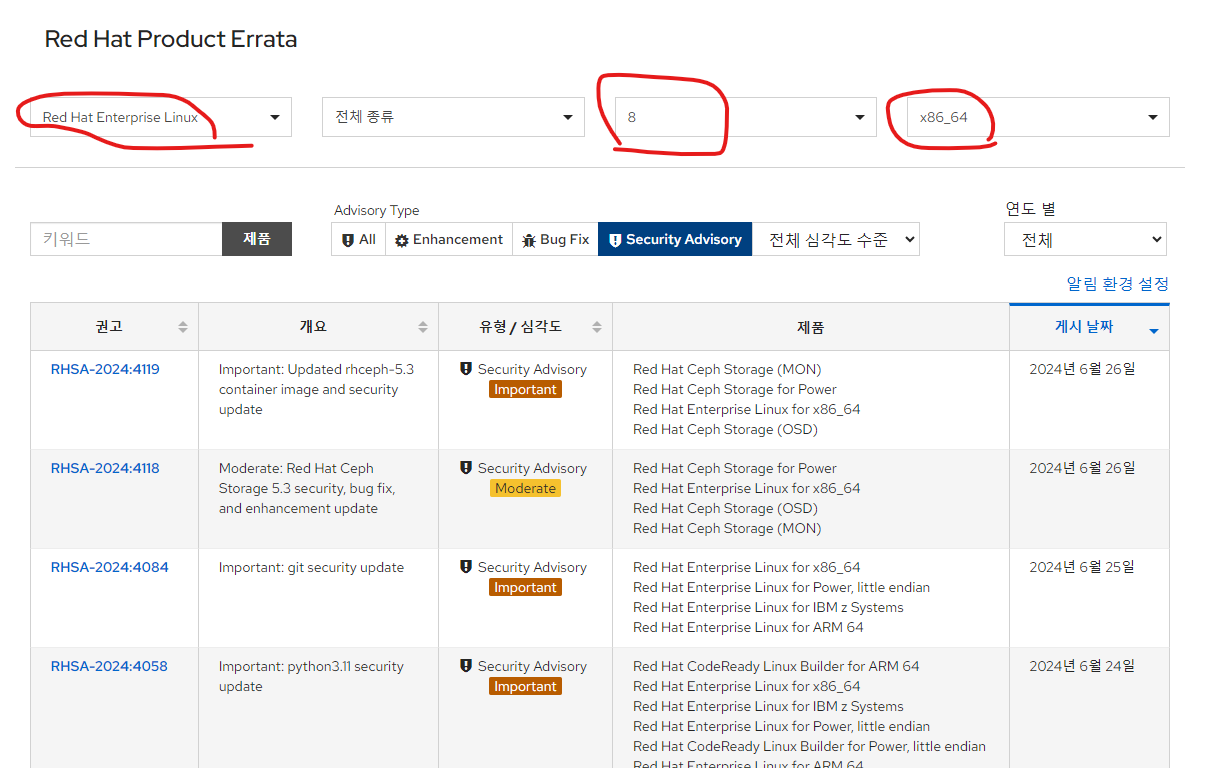Select the All advisory type filter
The image size is (1222, 768).
click(x=358, y=239)
